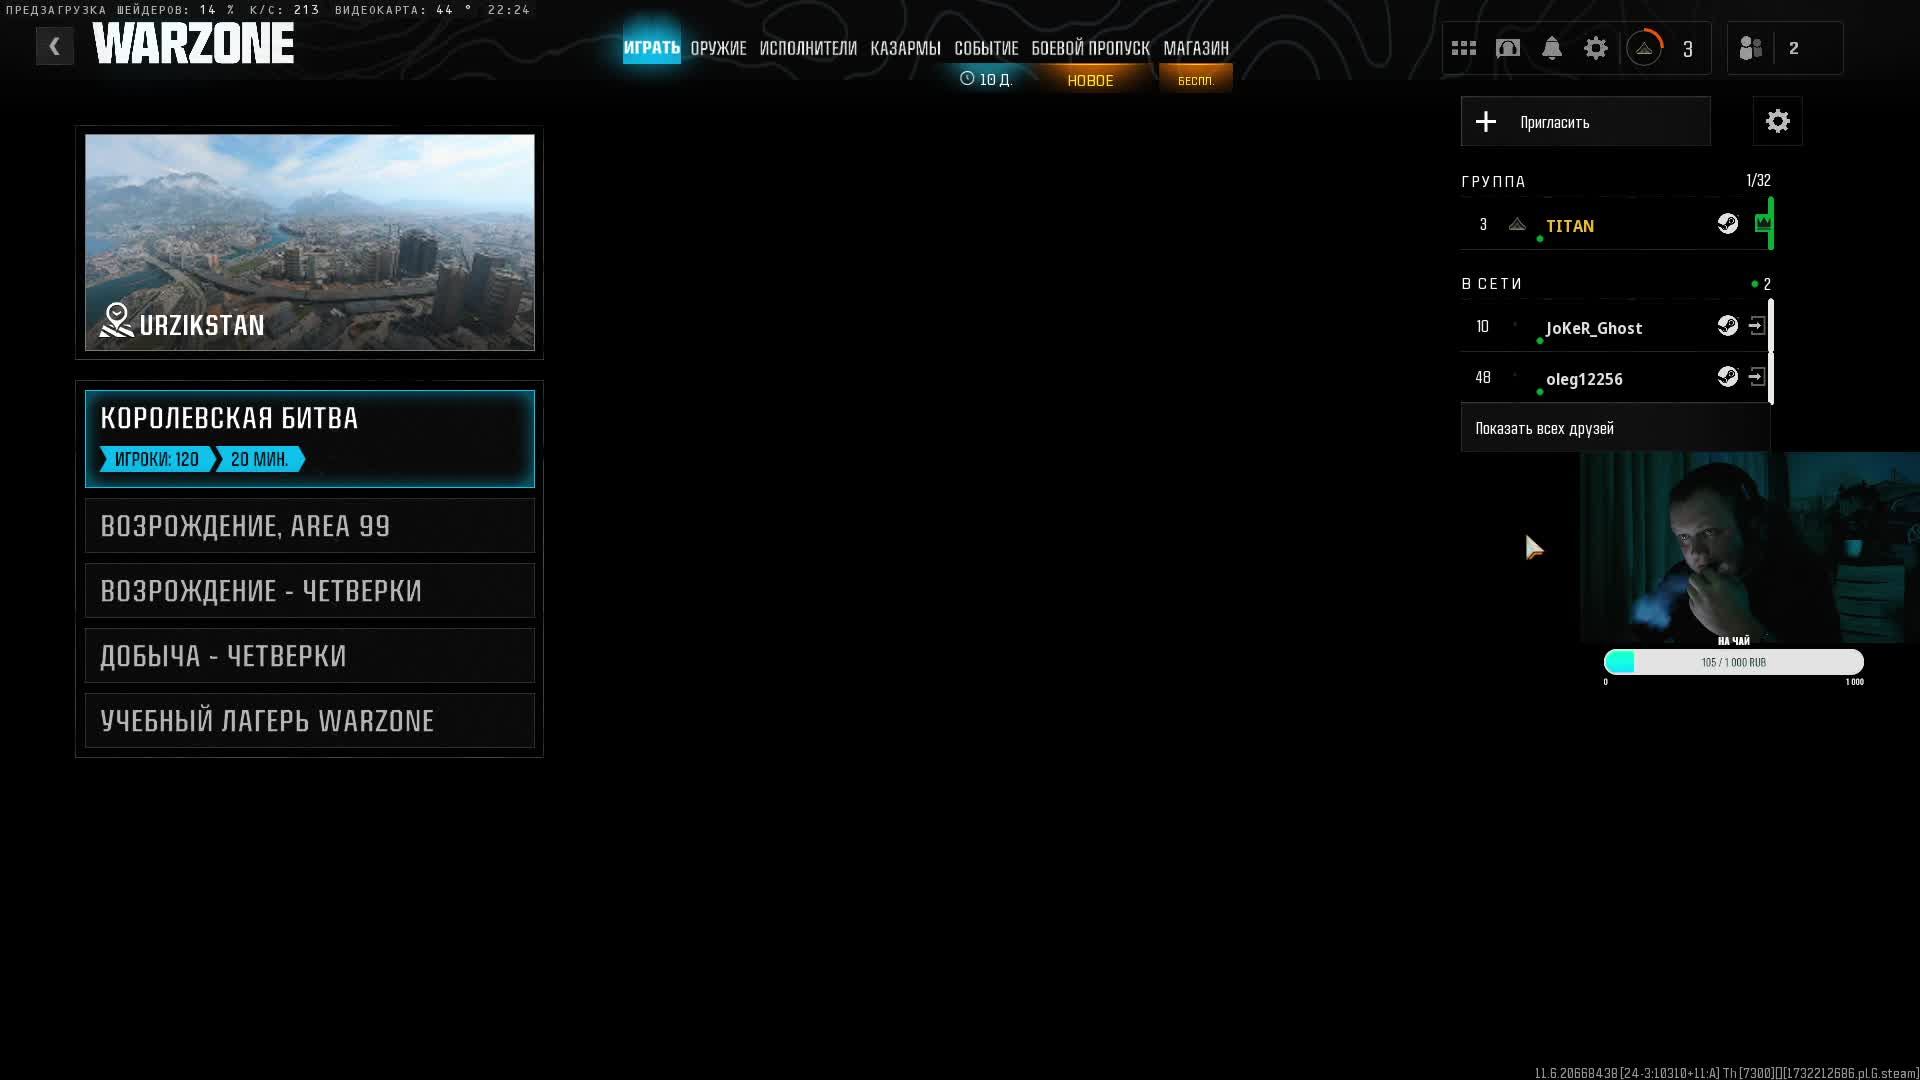
Task: Click the Urzikstan map thumbnail
Action: coord(309,242)
